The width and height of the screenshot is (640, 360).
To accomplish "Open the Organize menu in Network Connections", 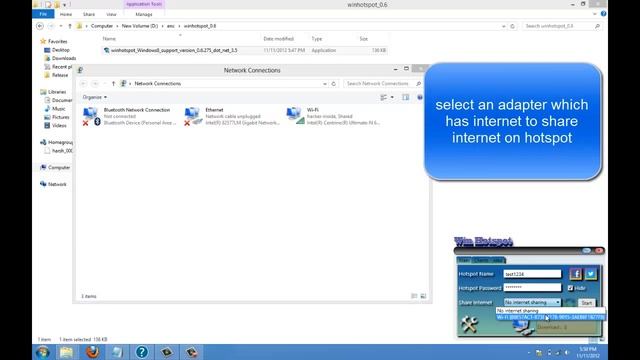I will 95,97.
